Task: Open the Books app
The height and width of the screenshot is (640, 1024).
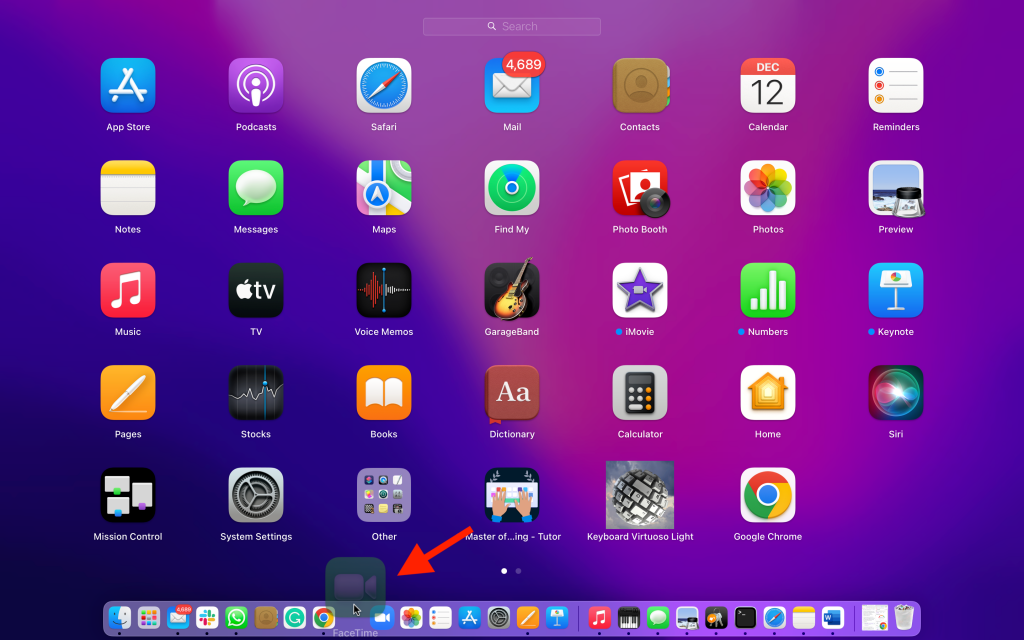Action: tap(384, 392)
